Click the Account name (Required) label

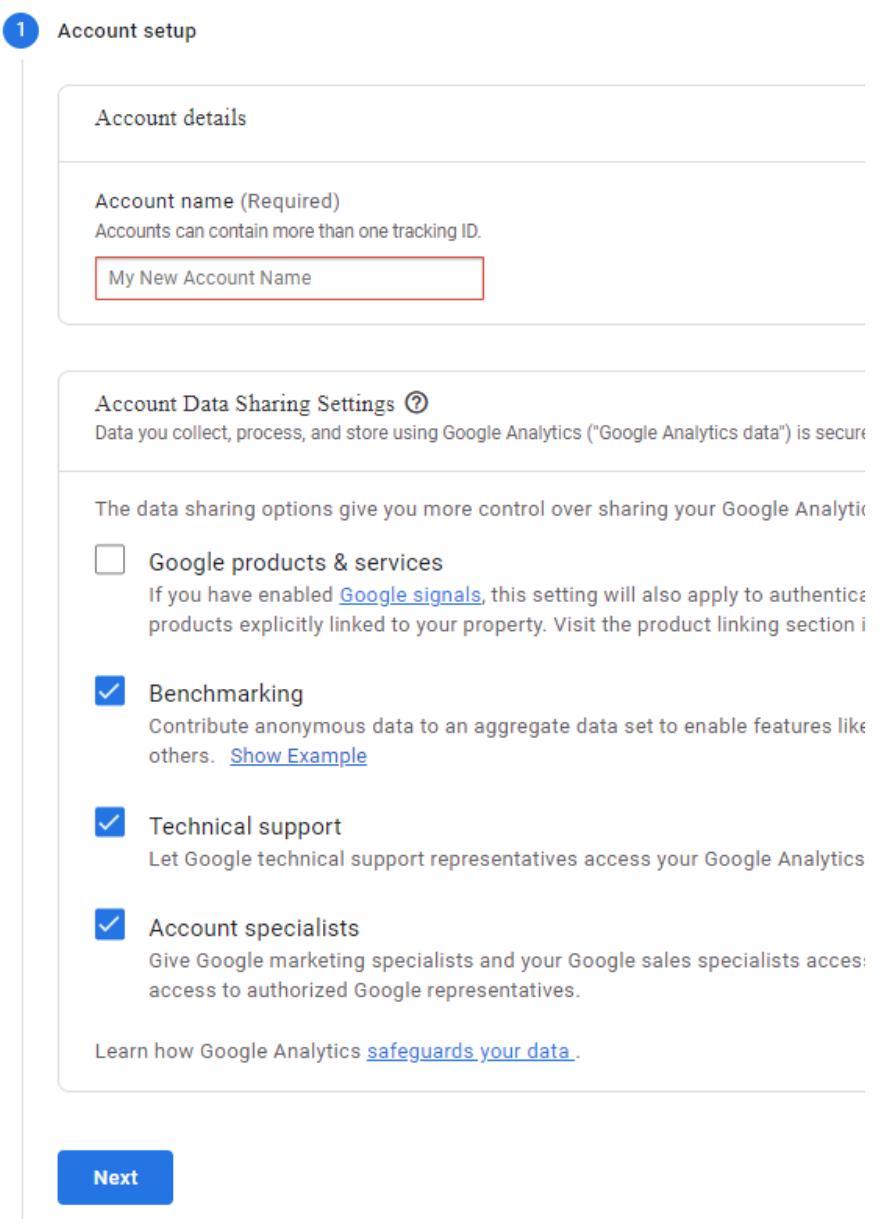pyautogui.click(x=217, y=201)
